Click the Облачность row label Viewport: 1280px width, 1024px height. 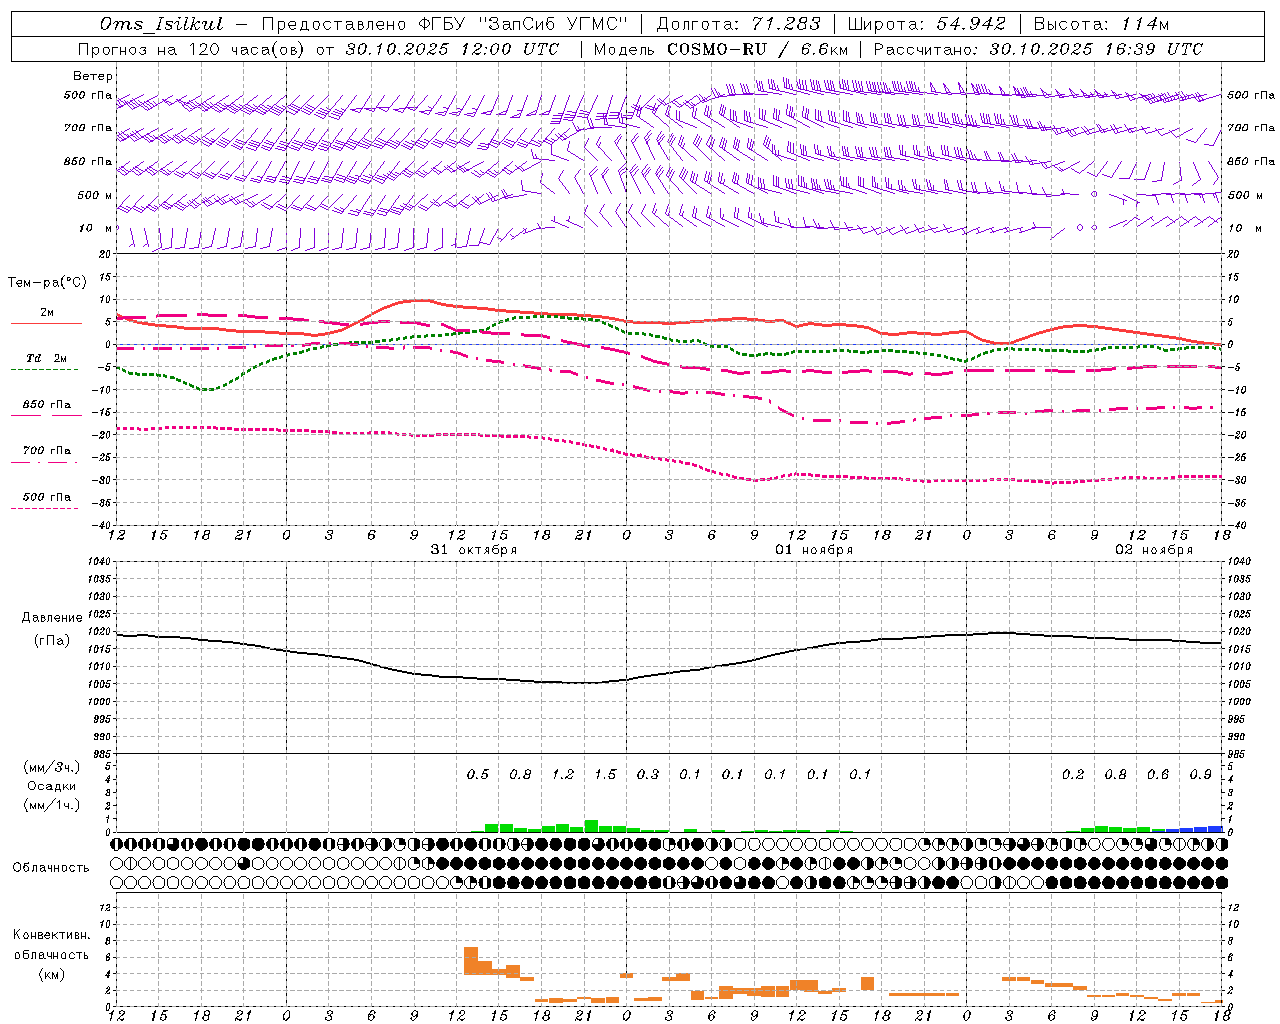(51, 868)
